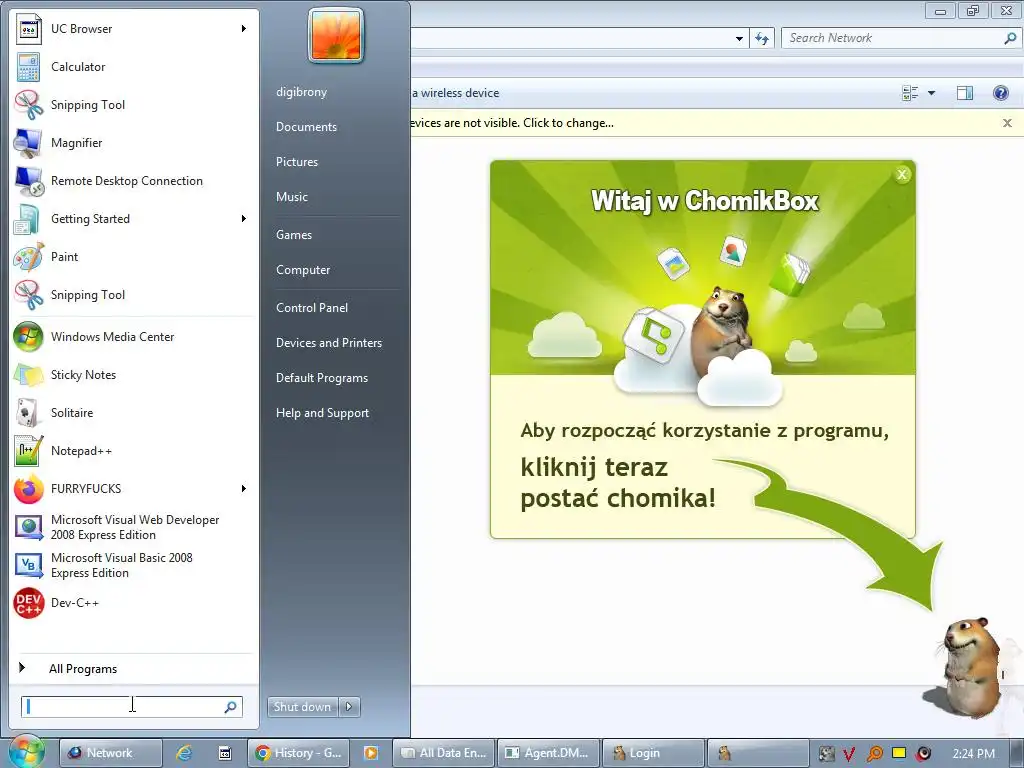Open Computer from Start menu
This screenshot has height=768, width=1024.
coord(303,270)
